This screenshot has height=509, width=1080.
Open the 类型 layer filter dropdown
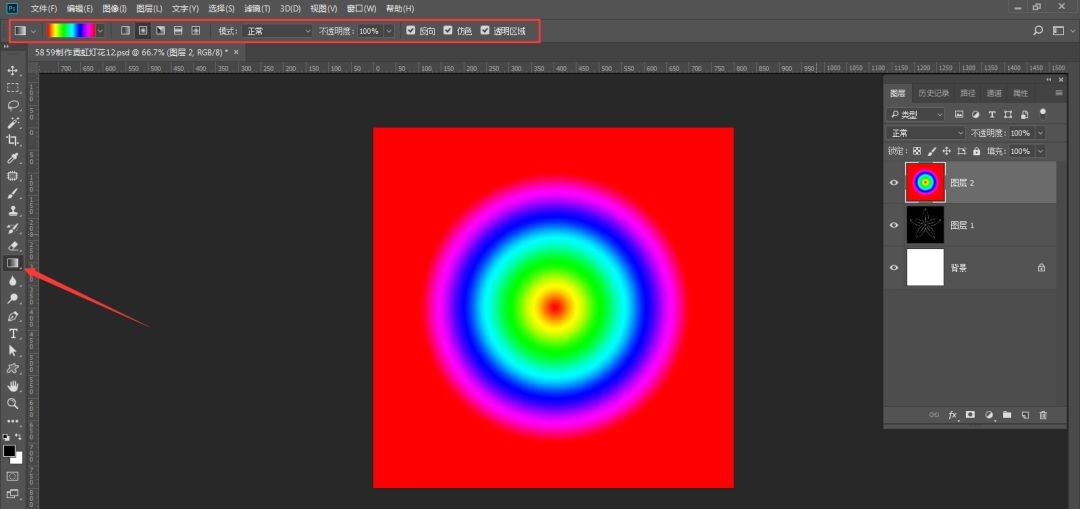tap(916, 114)
